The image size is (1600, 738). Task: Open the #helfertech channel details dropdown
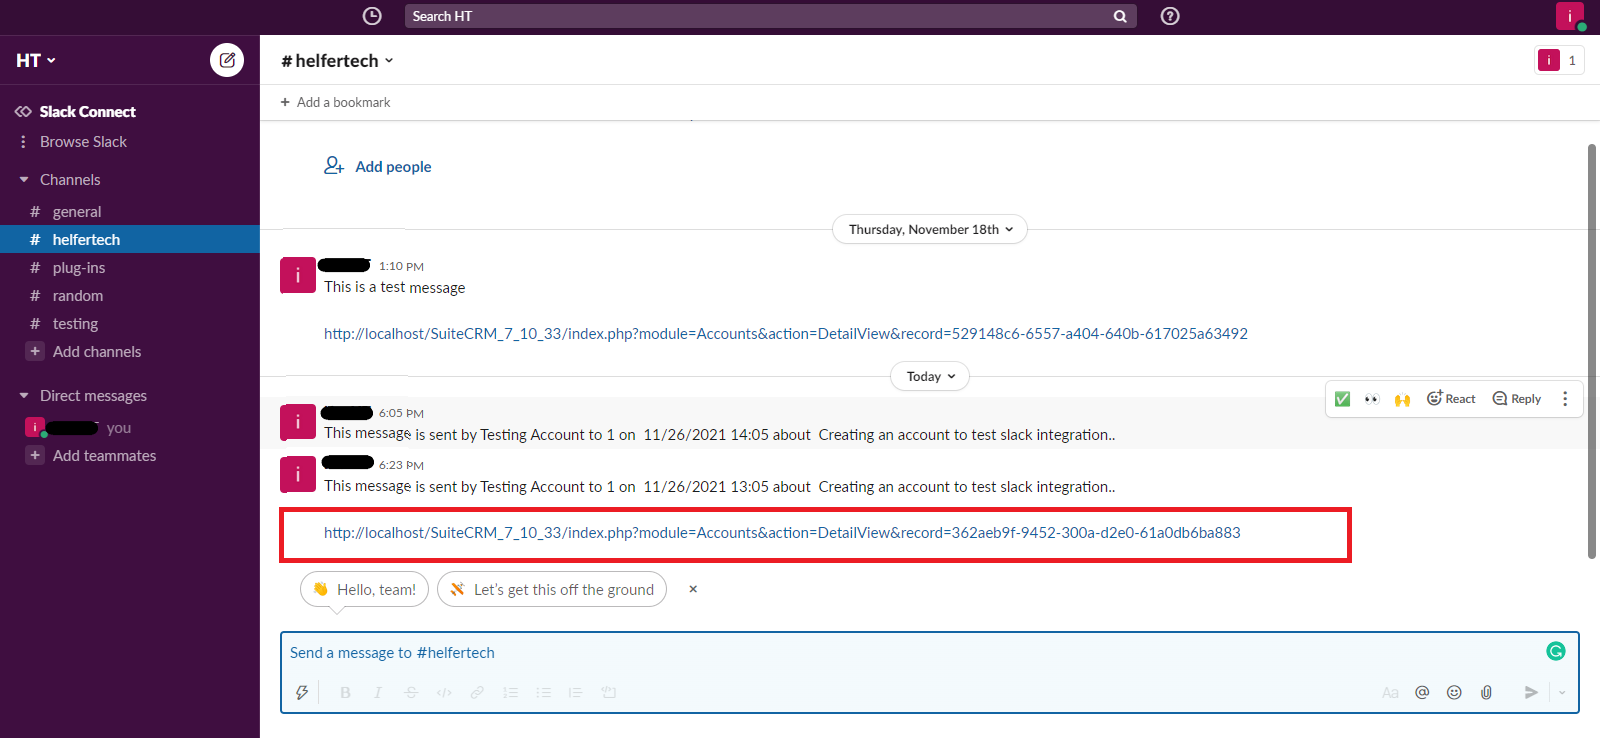pos(337,61)
